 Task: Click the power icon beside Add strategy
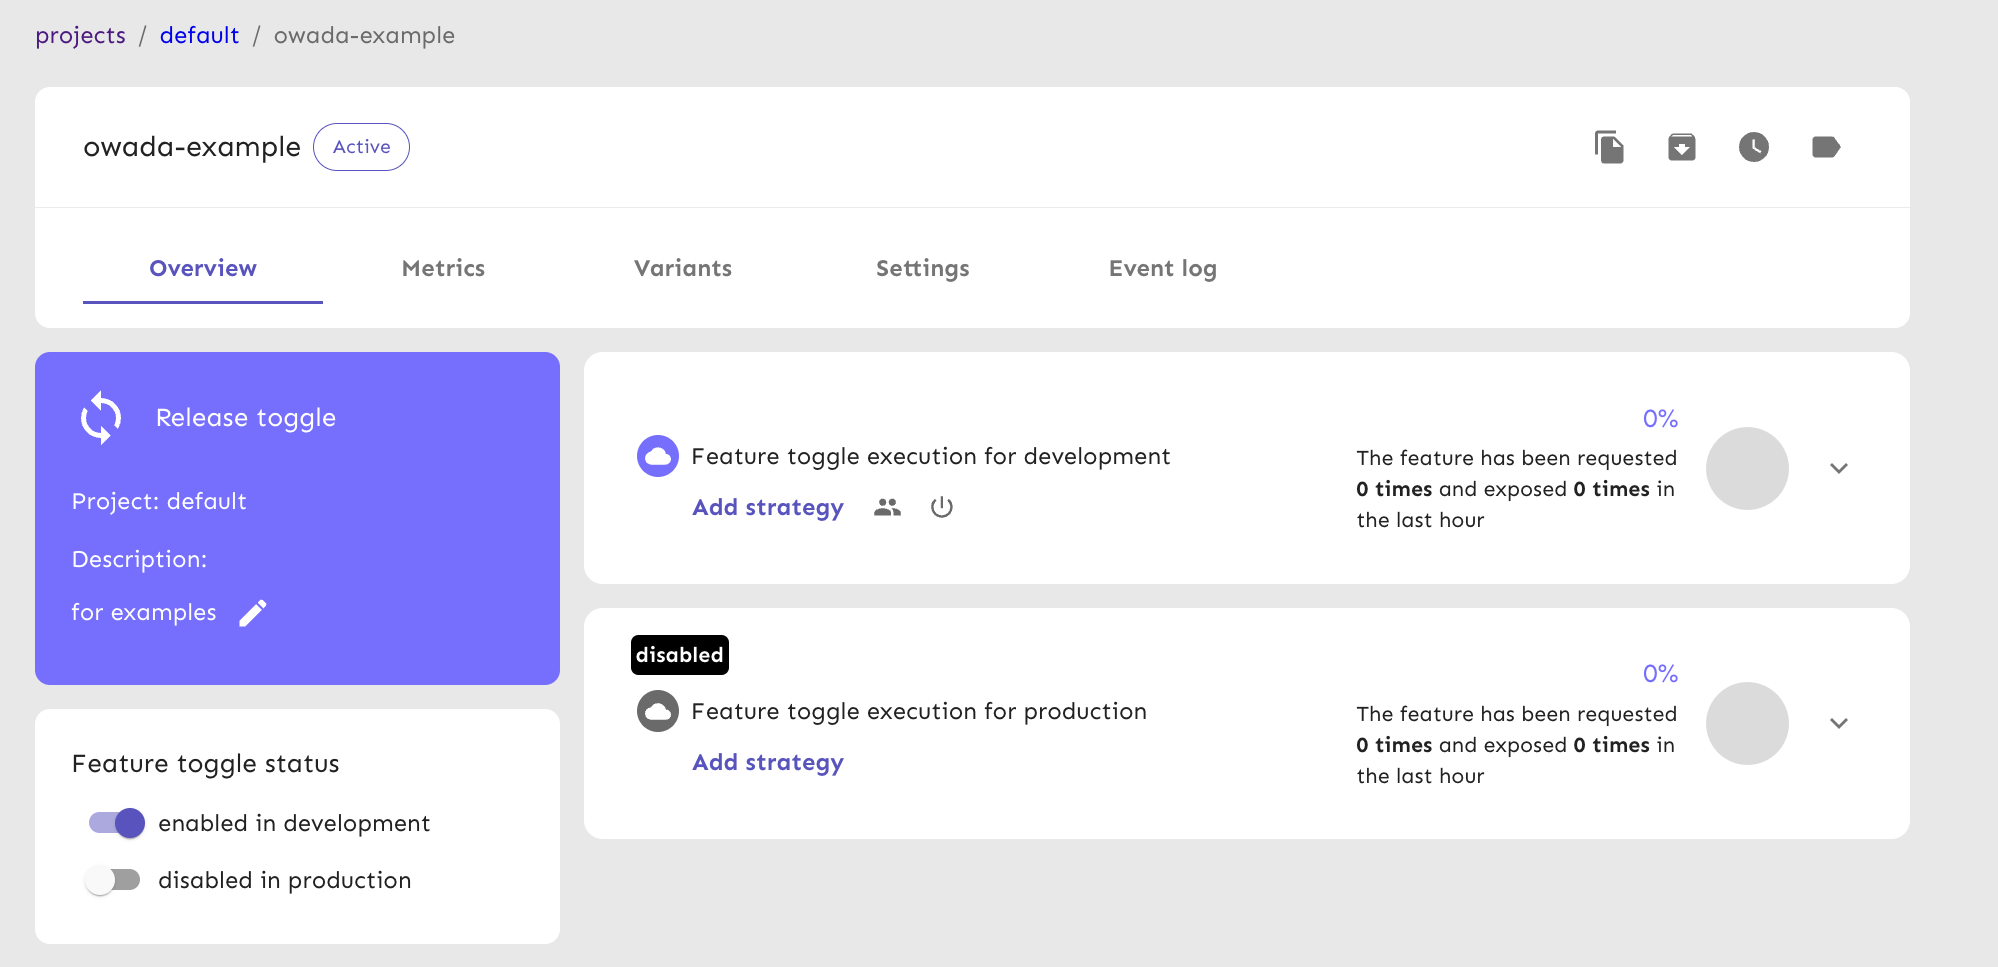(x=941, y=508)
